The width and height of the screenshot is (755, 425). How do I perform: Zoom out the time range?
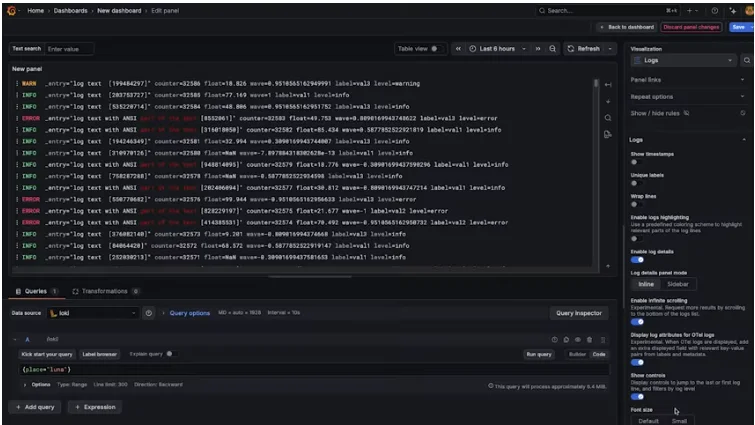pos(553,48)
